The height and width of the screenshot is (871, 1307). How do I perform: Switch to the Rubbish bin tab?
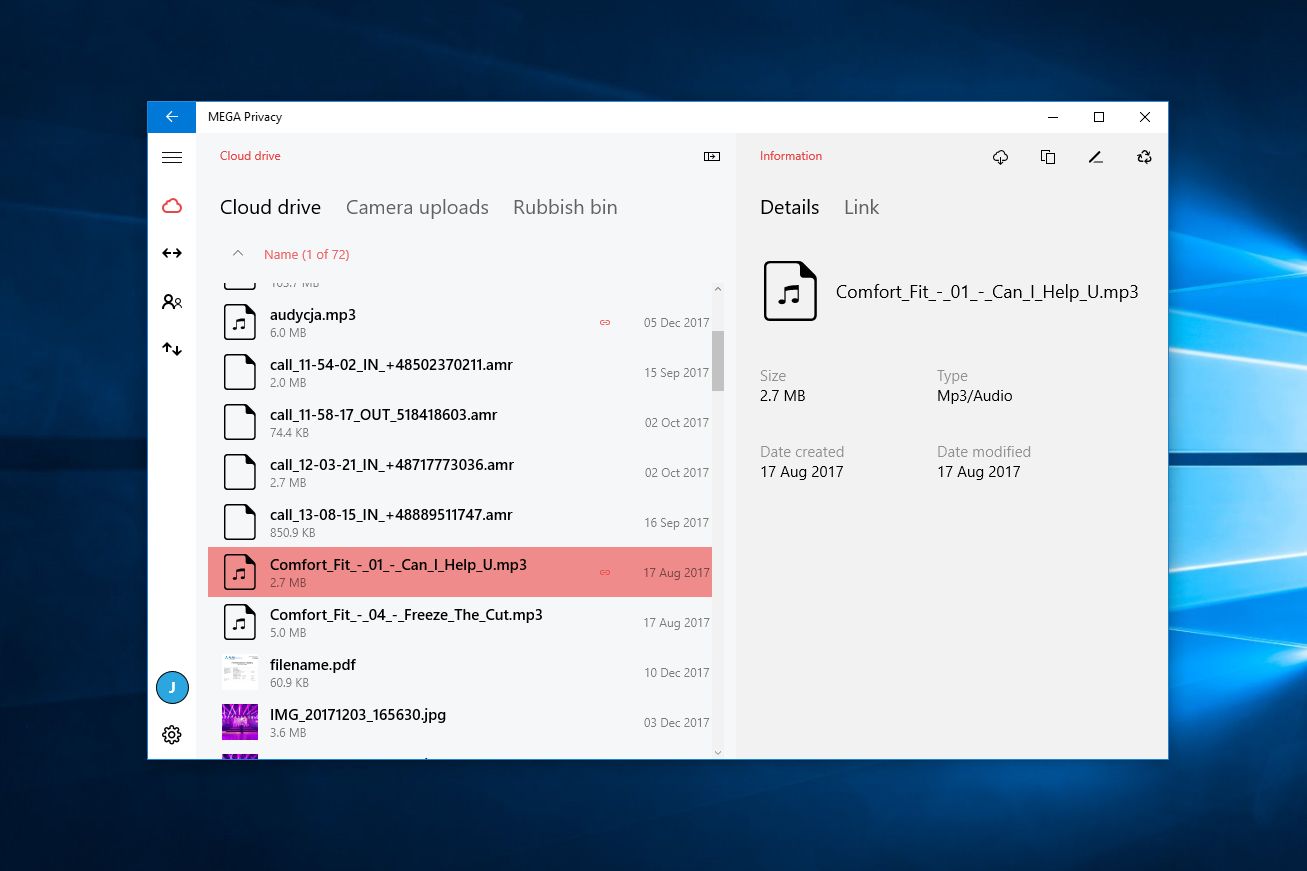coord(565,207)
